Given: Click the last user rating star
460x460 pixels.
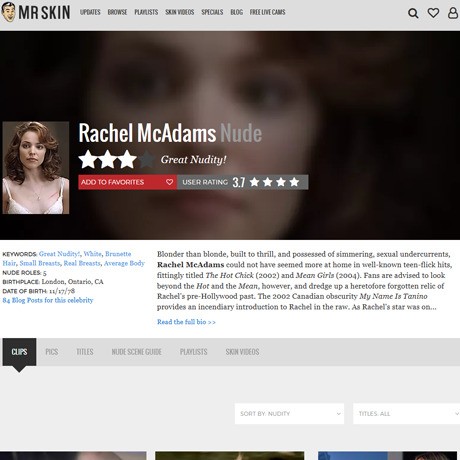Looking at the screenshot, I should tap(294, 182).
